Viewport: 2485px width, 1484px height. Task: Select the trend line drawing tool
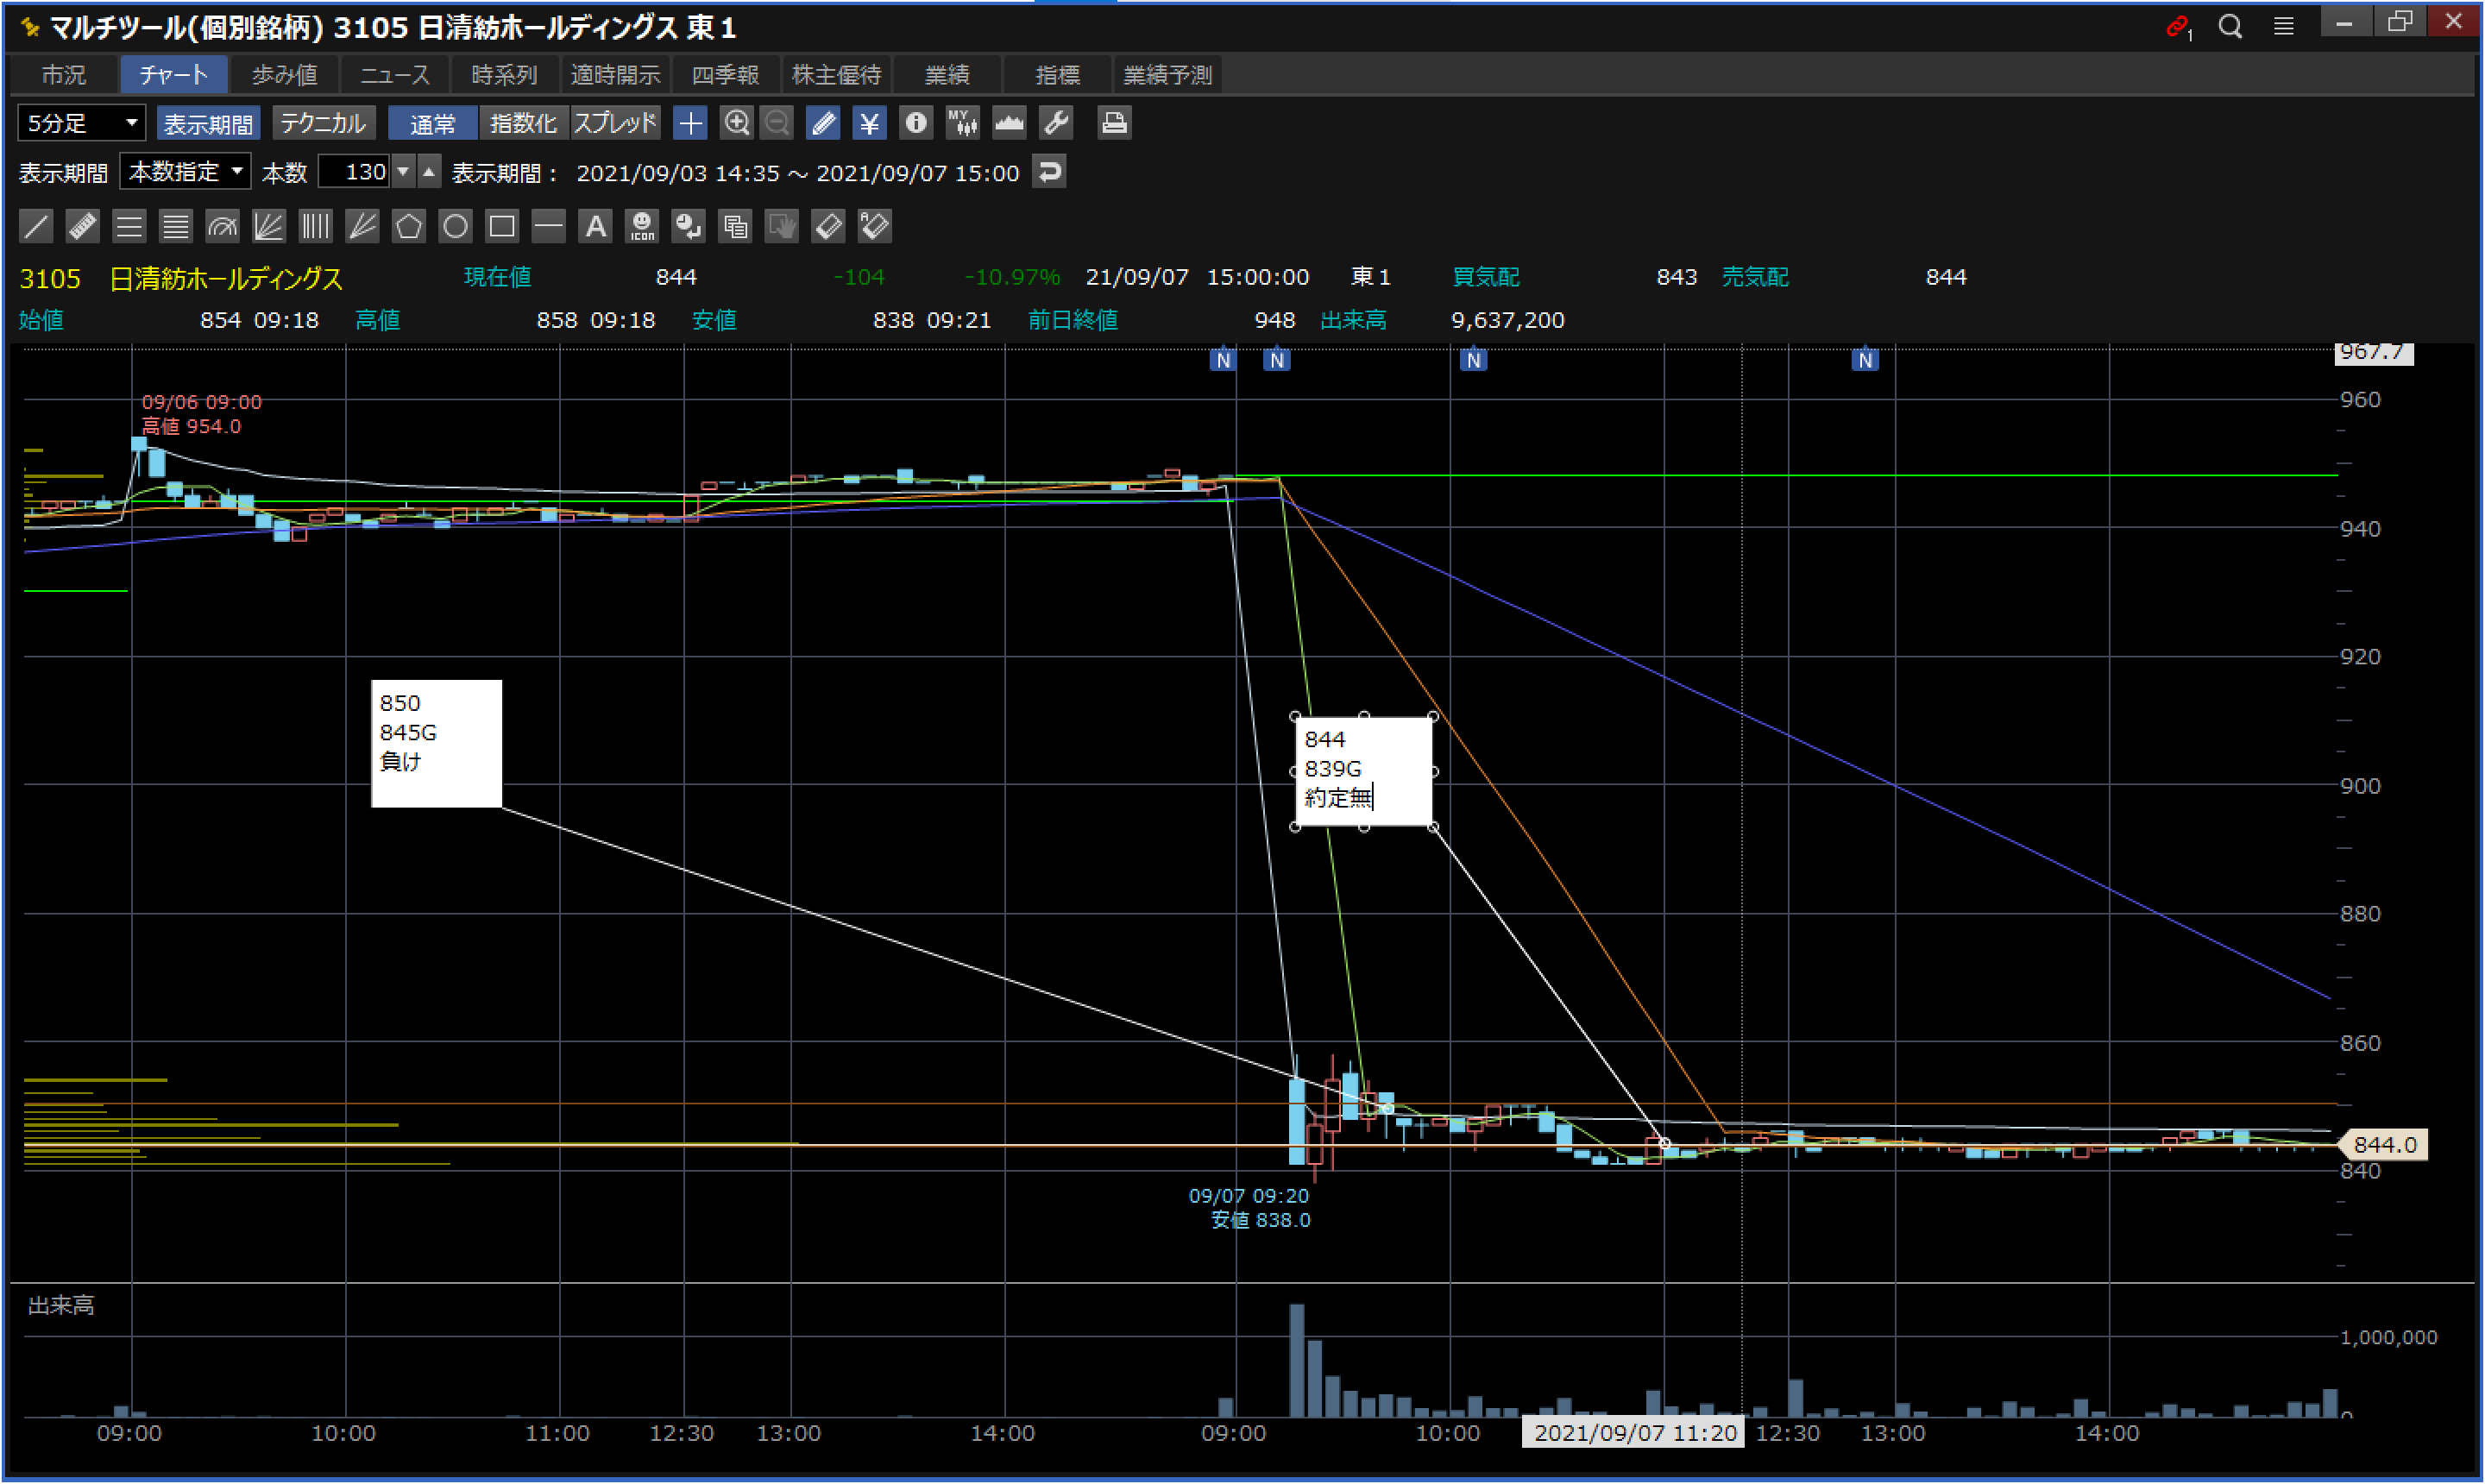pyautogui.click(x=36, y=227)
